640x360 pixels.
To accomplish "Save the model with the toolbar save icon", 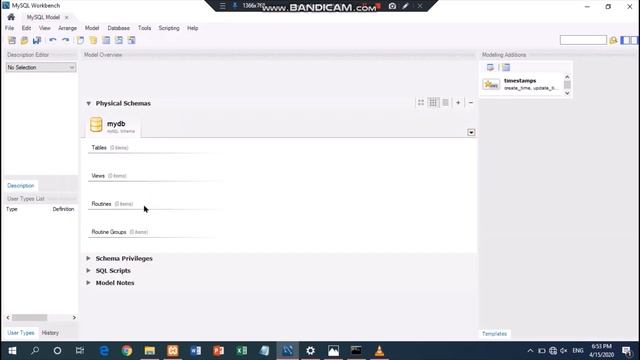I will click(37, 40).
